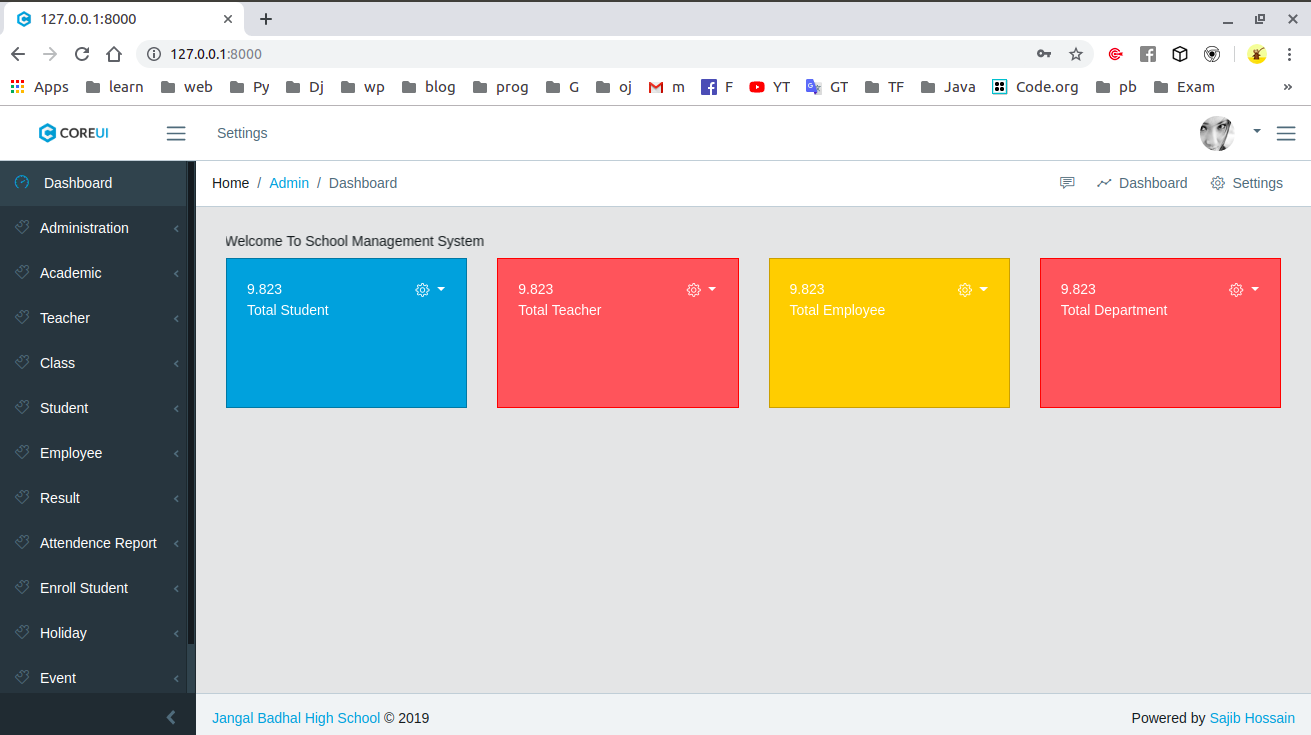Open the user avatar dropdown
The height and width of the screenshot is (735, 1311).
[x=1216, y=132]
